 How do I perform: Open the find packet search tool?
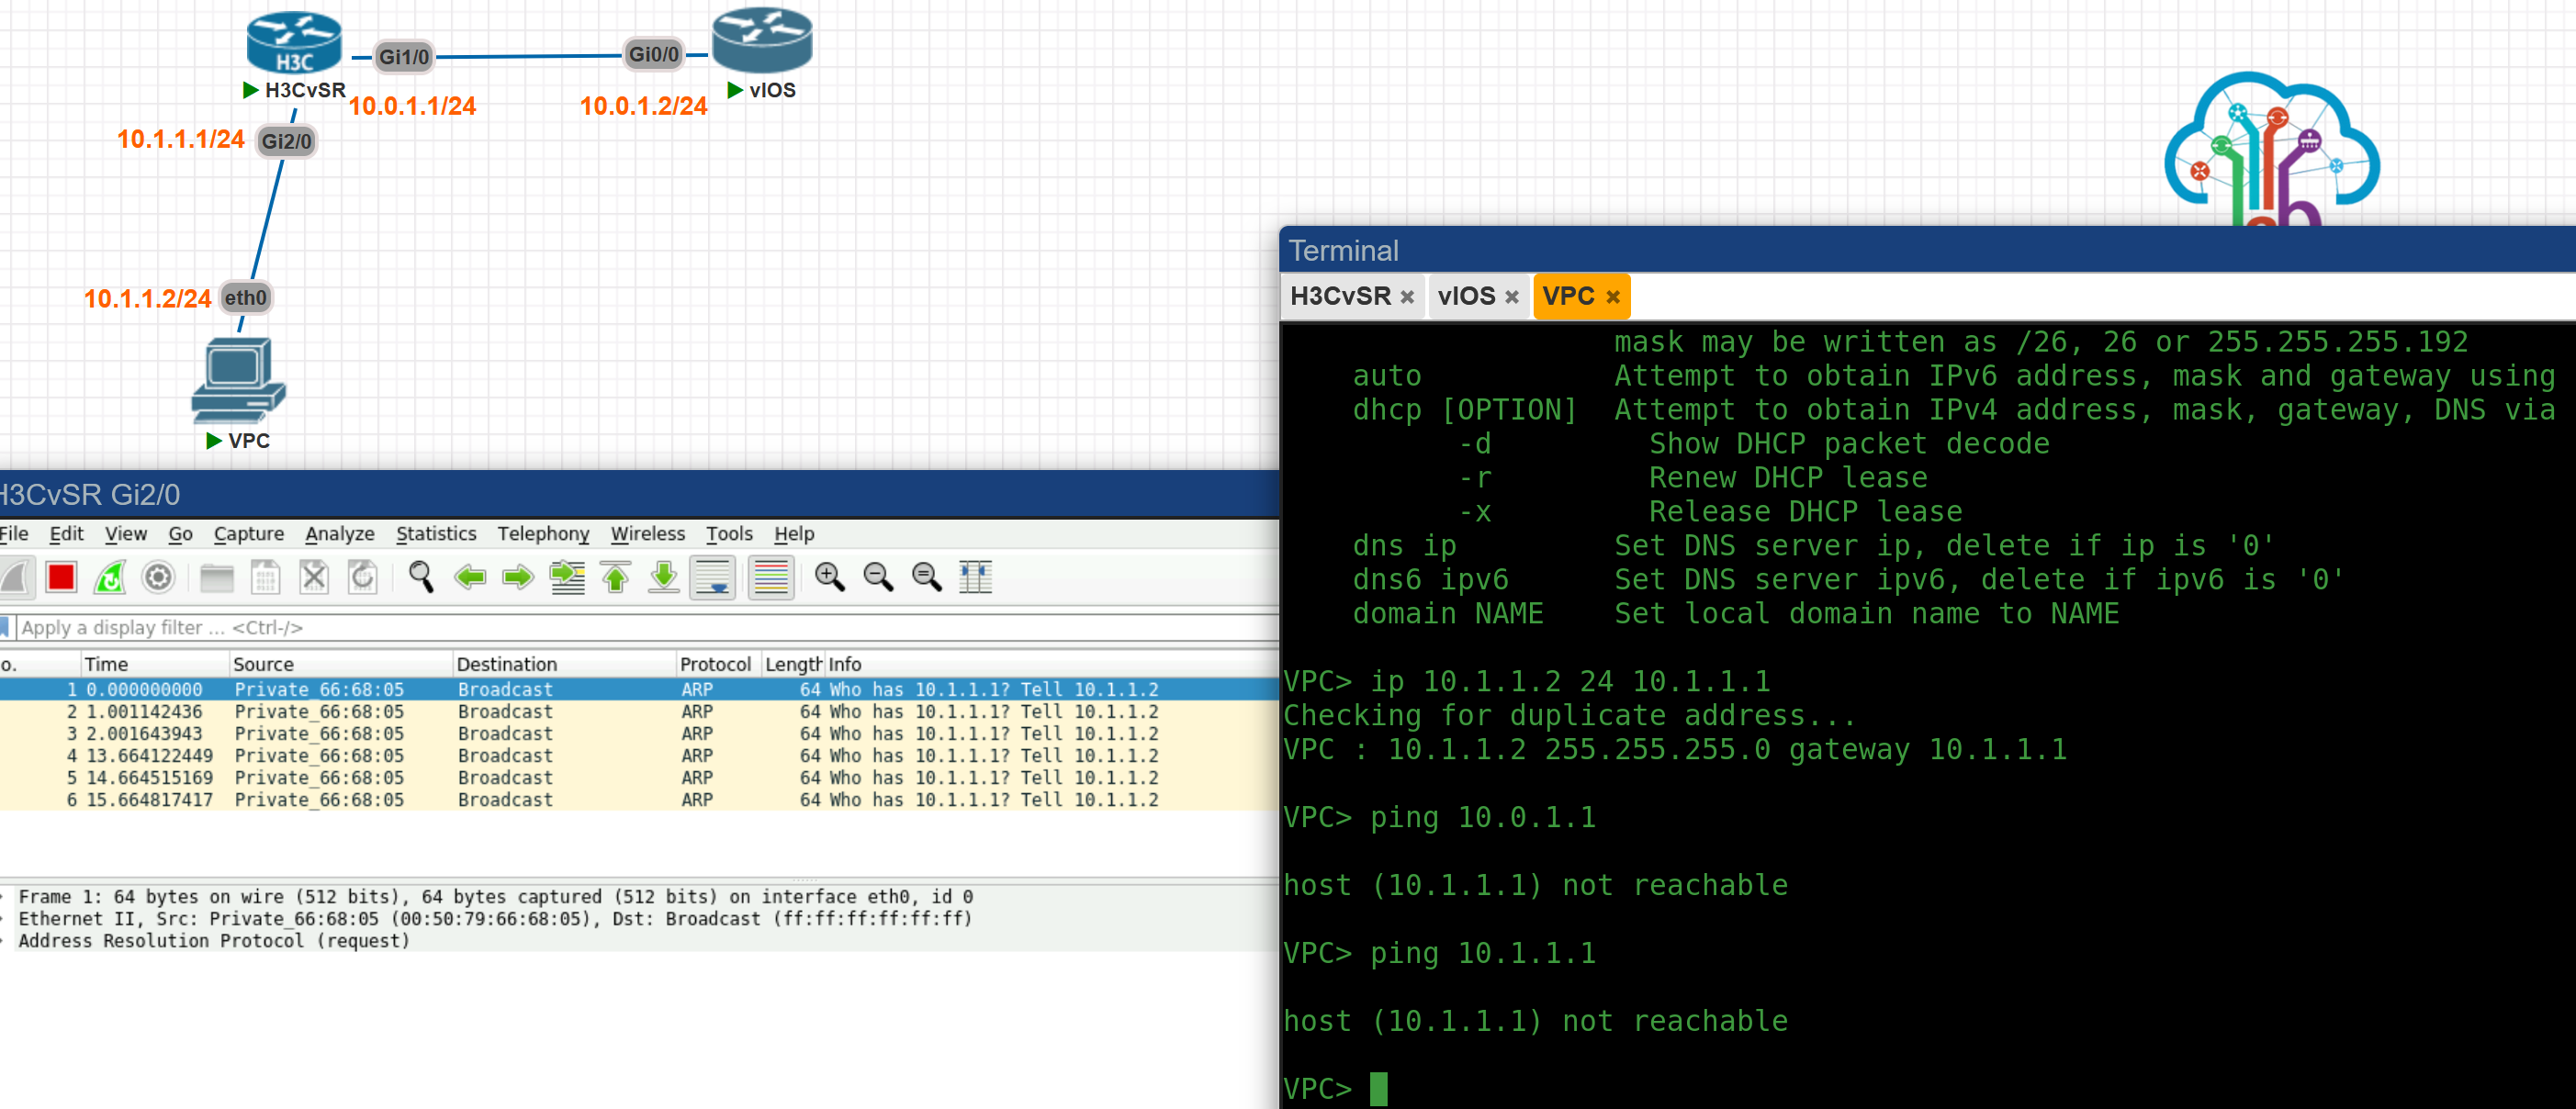[x=420, y=577]
